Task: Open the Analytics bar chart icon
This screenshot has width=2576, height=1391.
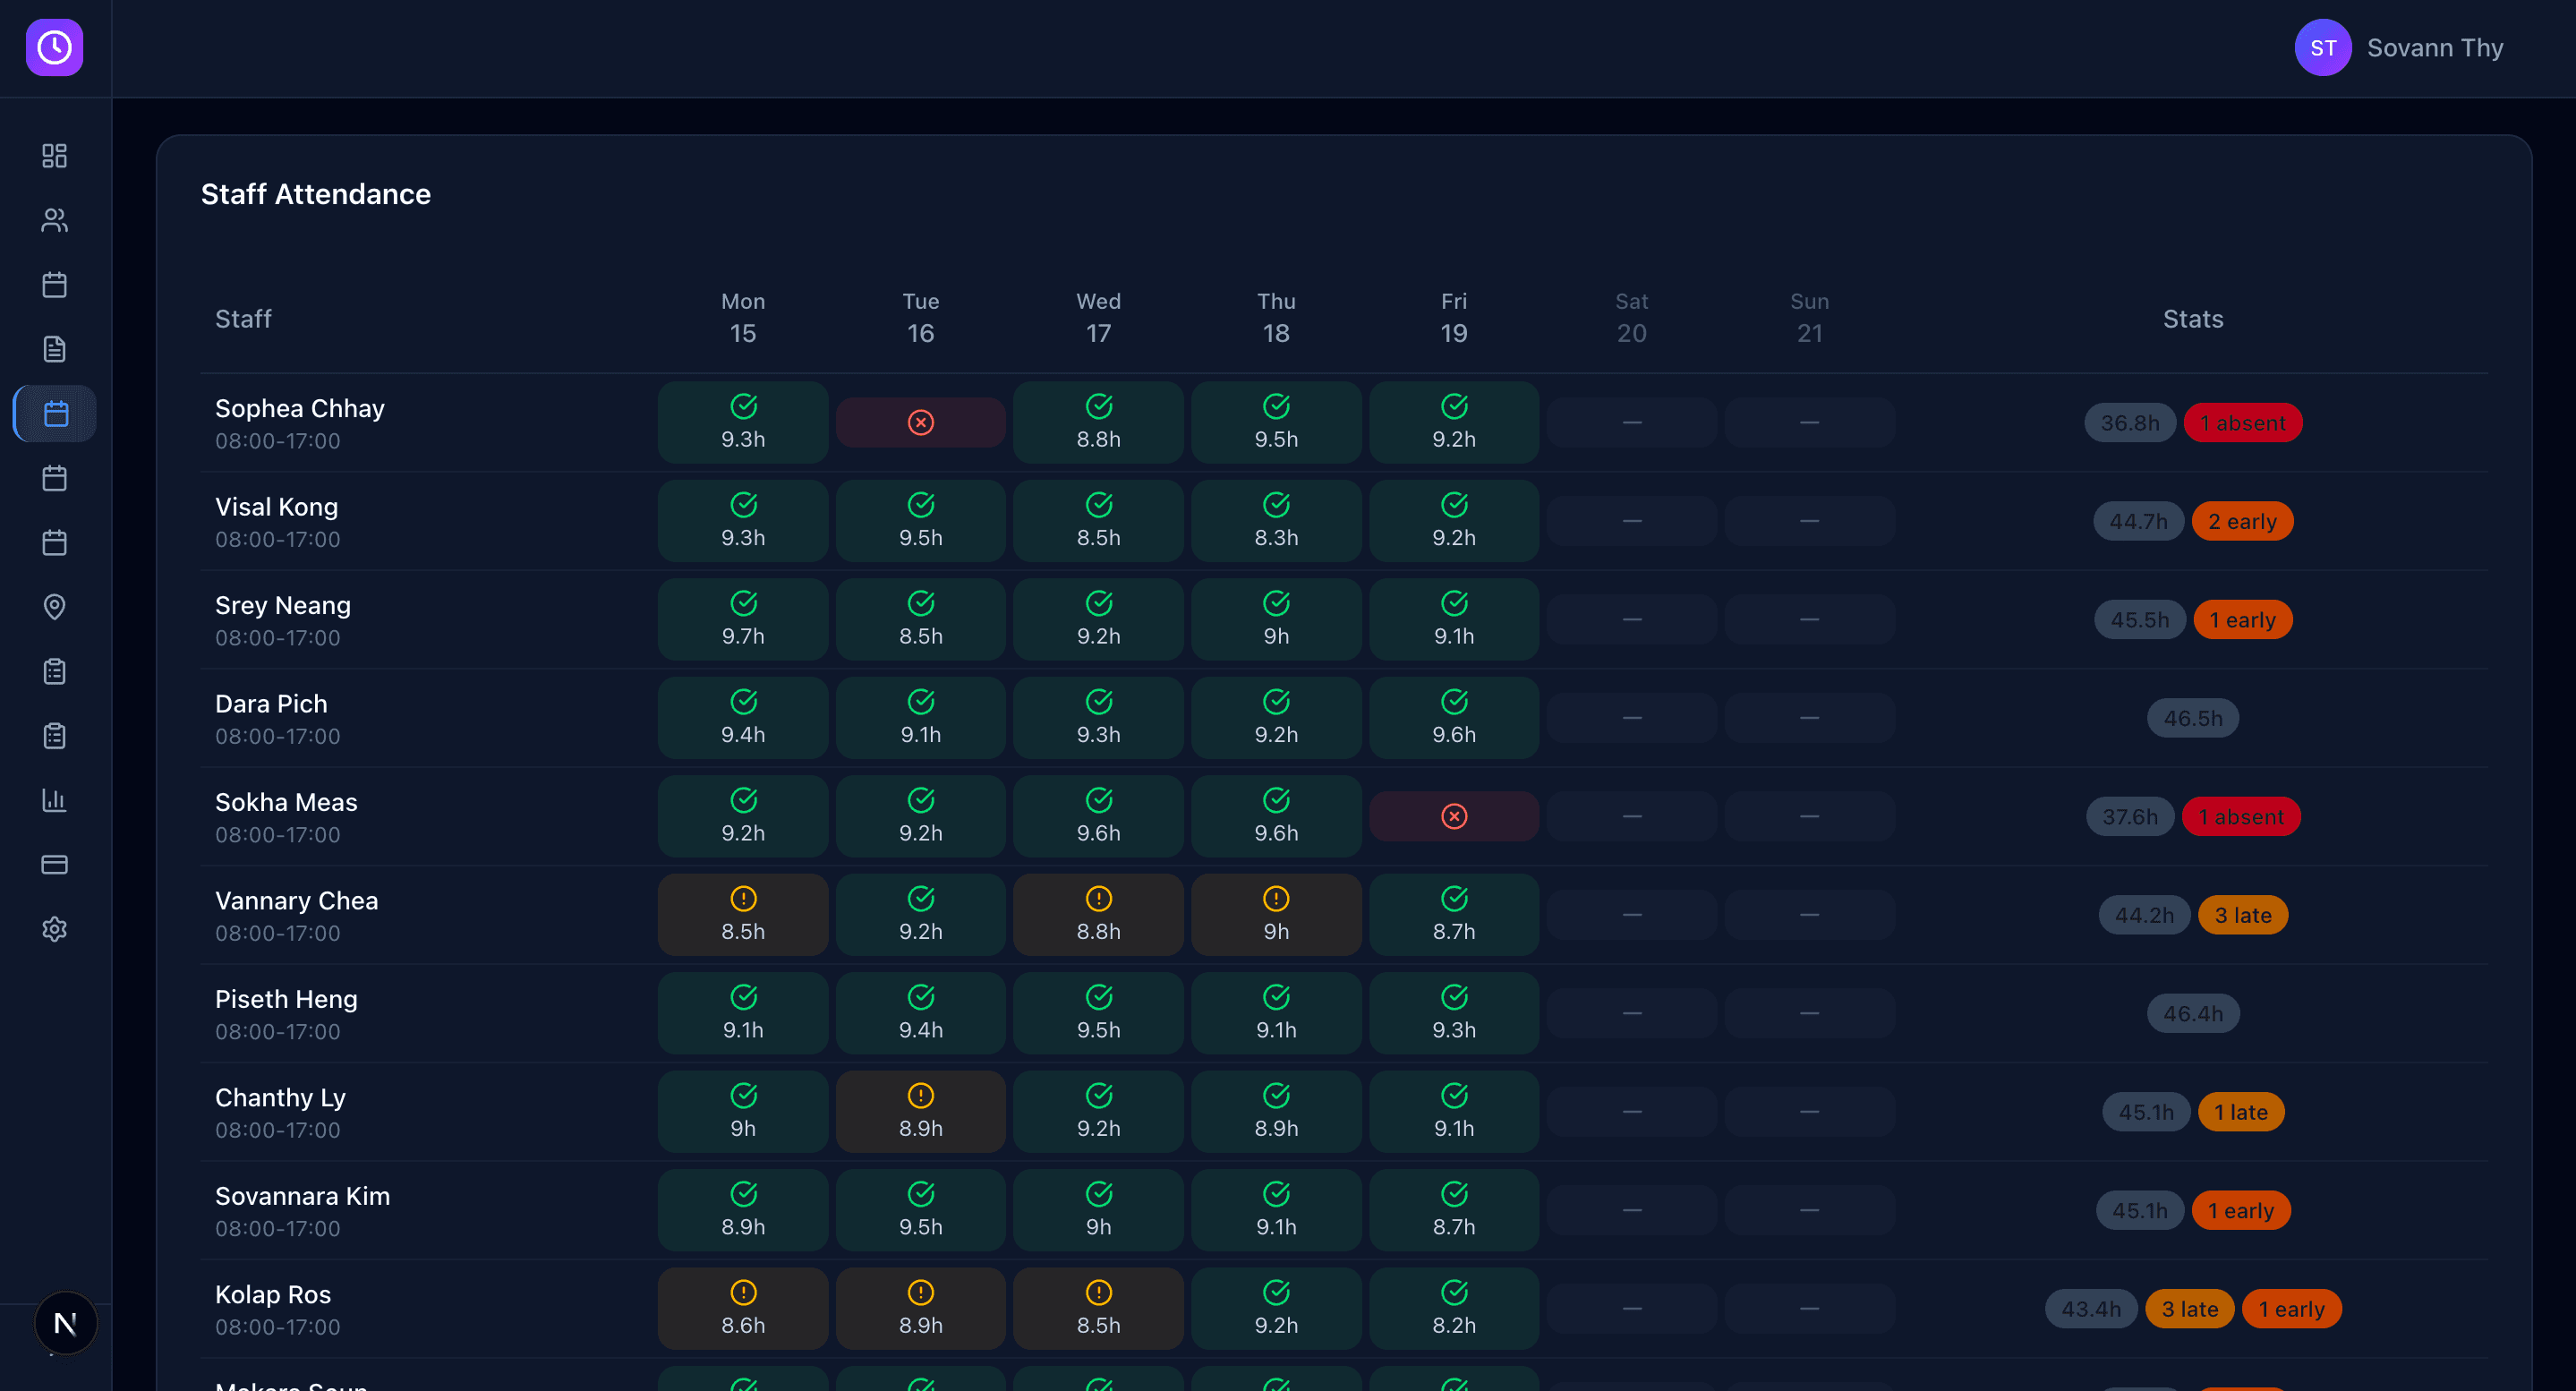Action: click(x=54, y=800)
